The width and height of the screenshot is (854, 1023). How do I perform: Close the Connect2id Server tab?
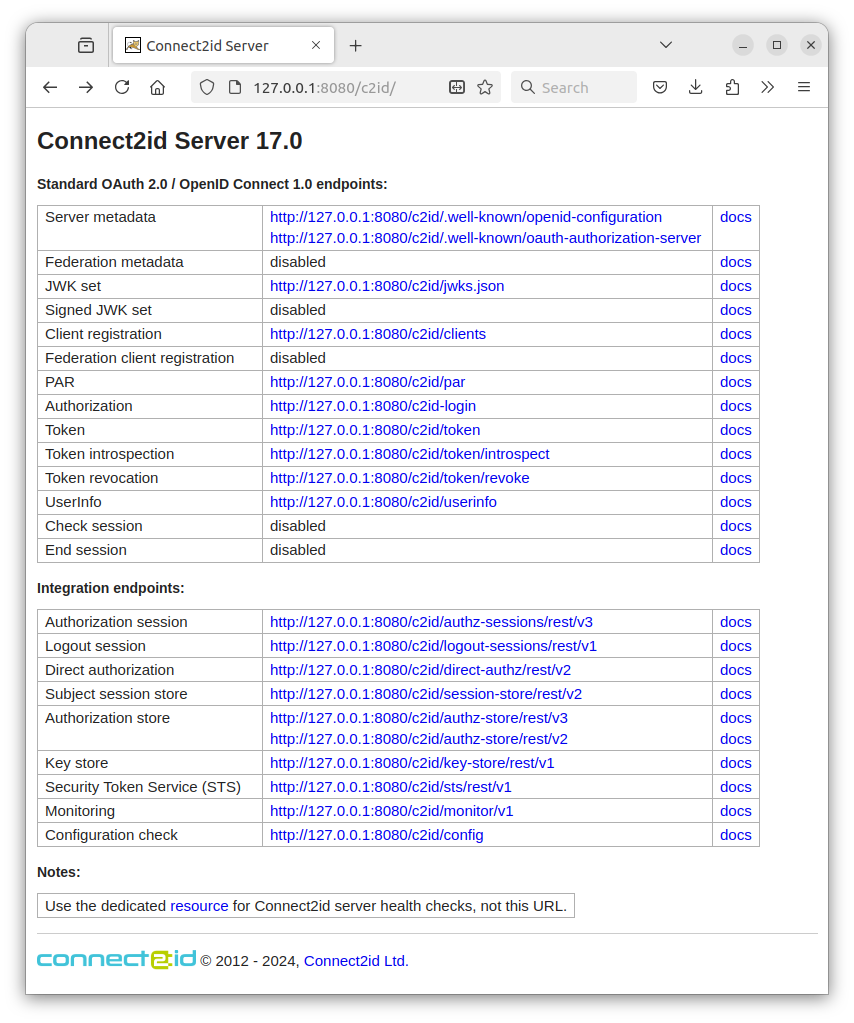point(316,45)
